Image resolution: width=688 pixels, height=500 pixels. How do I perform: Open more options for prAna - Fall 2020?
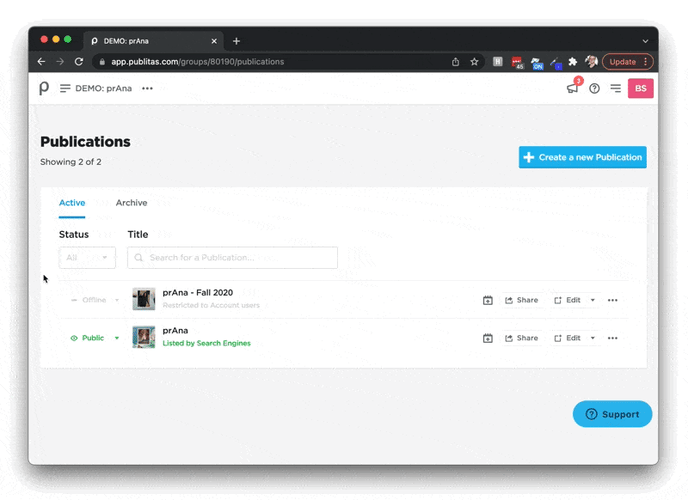click(613, 300)
